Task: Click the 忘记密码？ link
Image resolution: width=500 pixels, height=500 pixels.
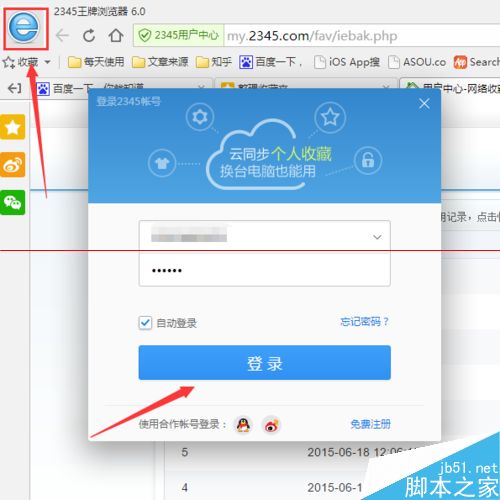Action: point(365,322)
